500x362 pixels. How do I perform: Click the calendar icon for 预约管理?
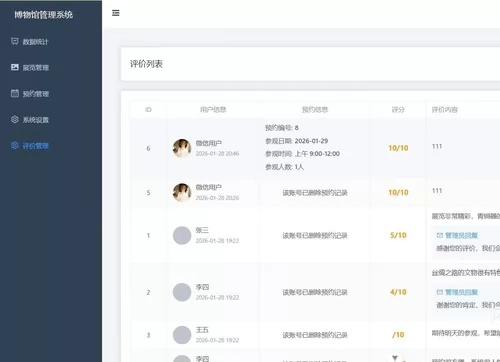(x=15, y=93)
